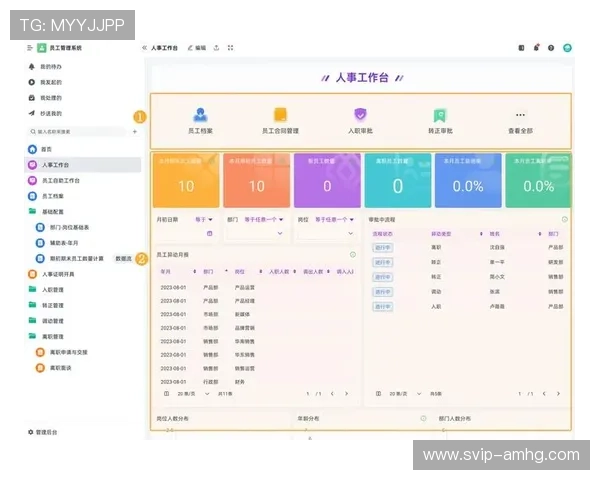600x480 pixels.
Task: Click the share/export icon in header
Action: point(216,48)
